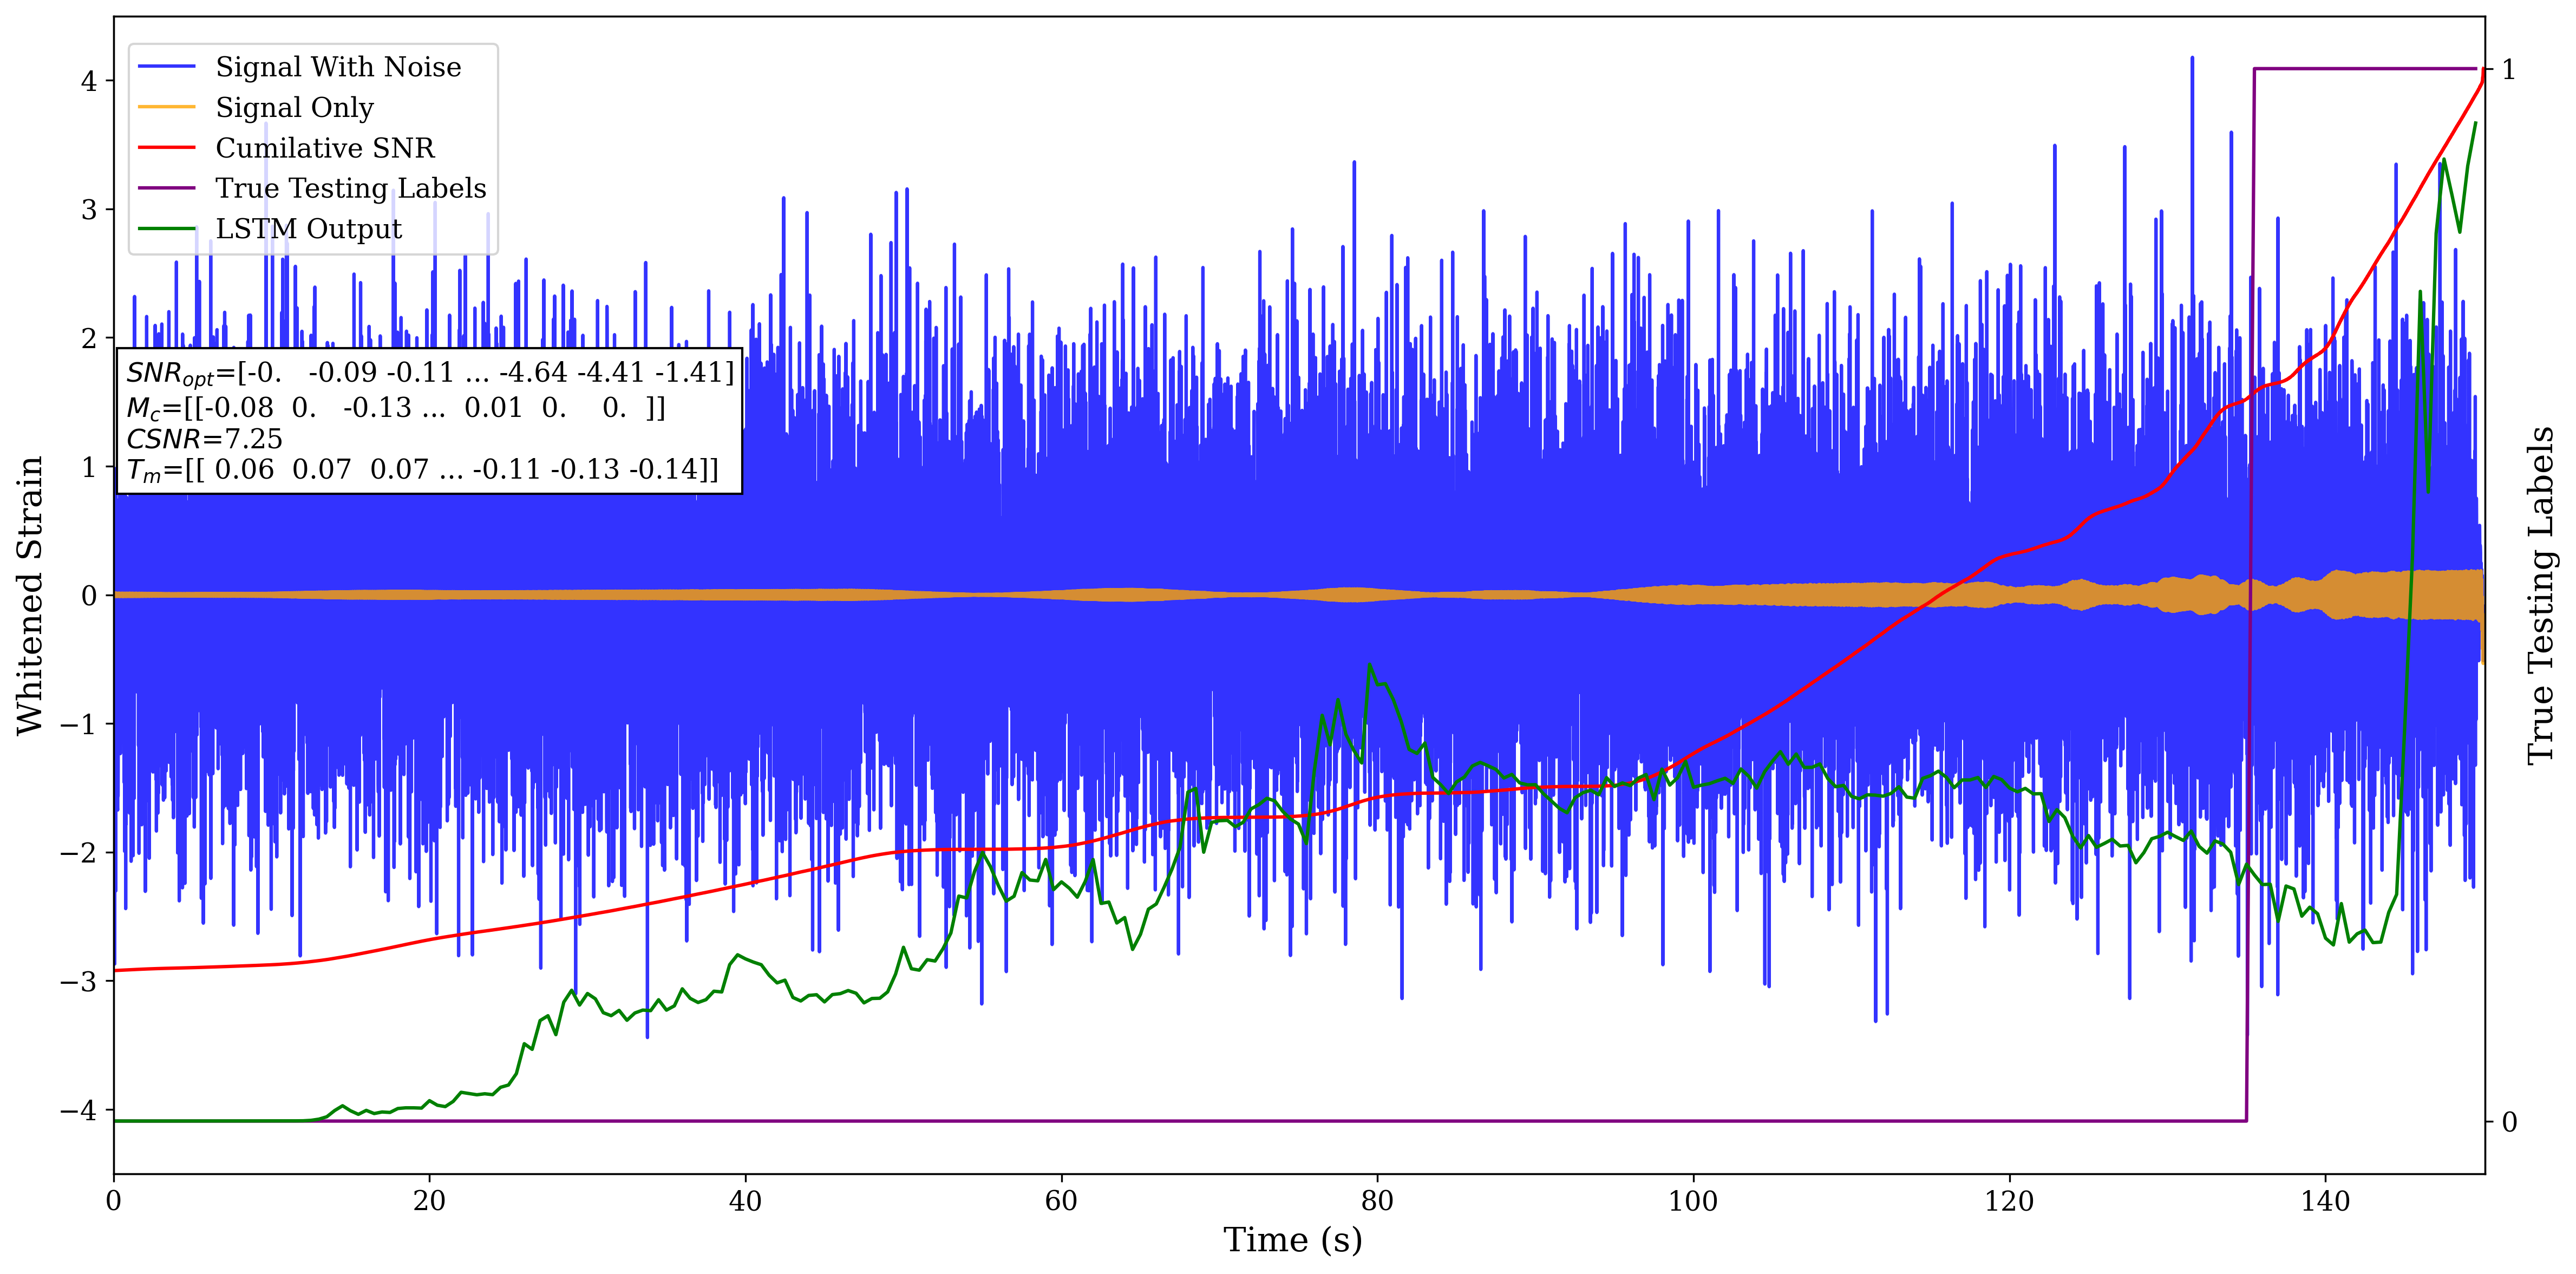Image resolution: width=2576 pixels, height=1274 pixels.
Task: Click the x-axis tick label 80
Action: [x=1377, y=1201]
